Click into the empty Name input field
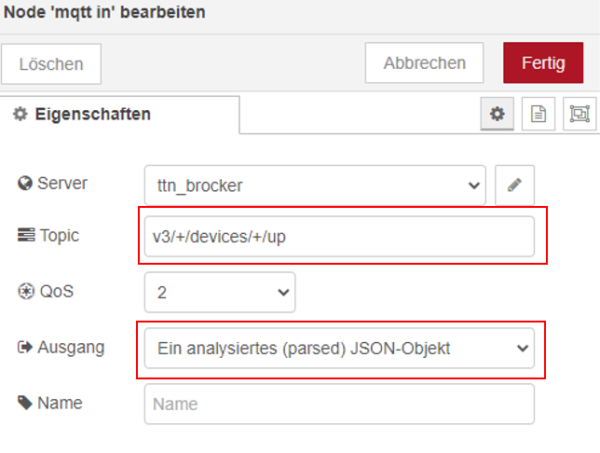Image resolution: width=600 pixels, height=453 pixels. (340, 404)
